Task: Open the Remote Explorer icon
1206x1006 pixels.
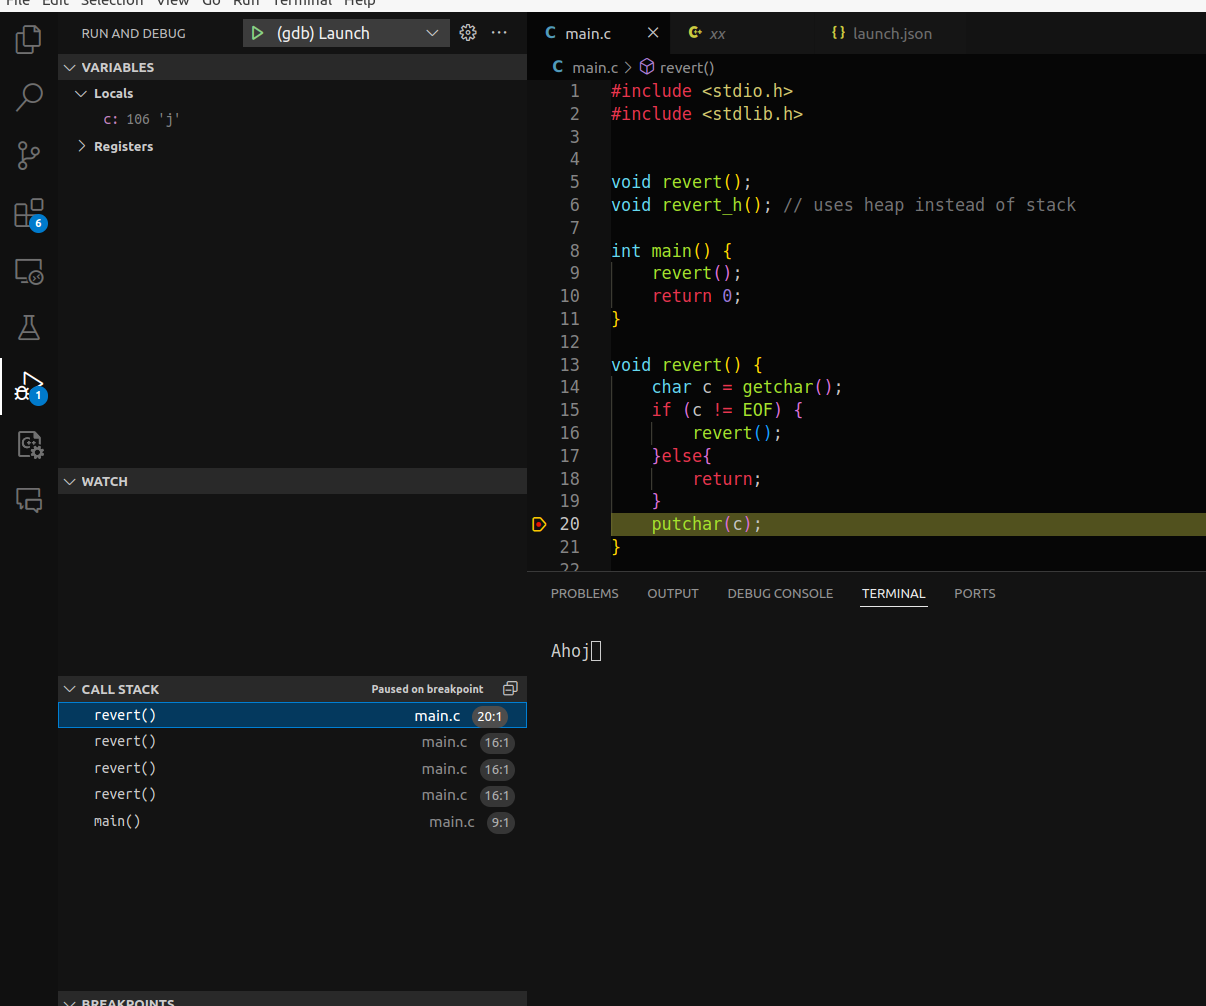Action: [x=29, y=271]
